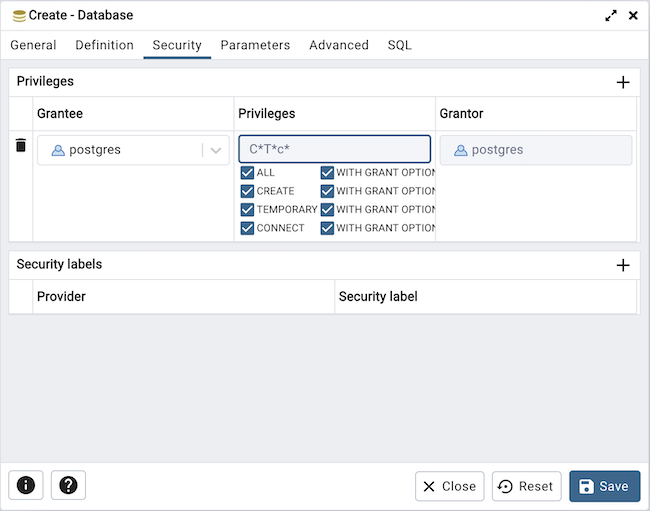The image size is (650, 511).
Task: Open the postgres grantee combo box
Action: 120,150
